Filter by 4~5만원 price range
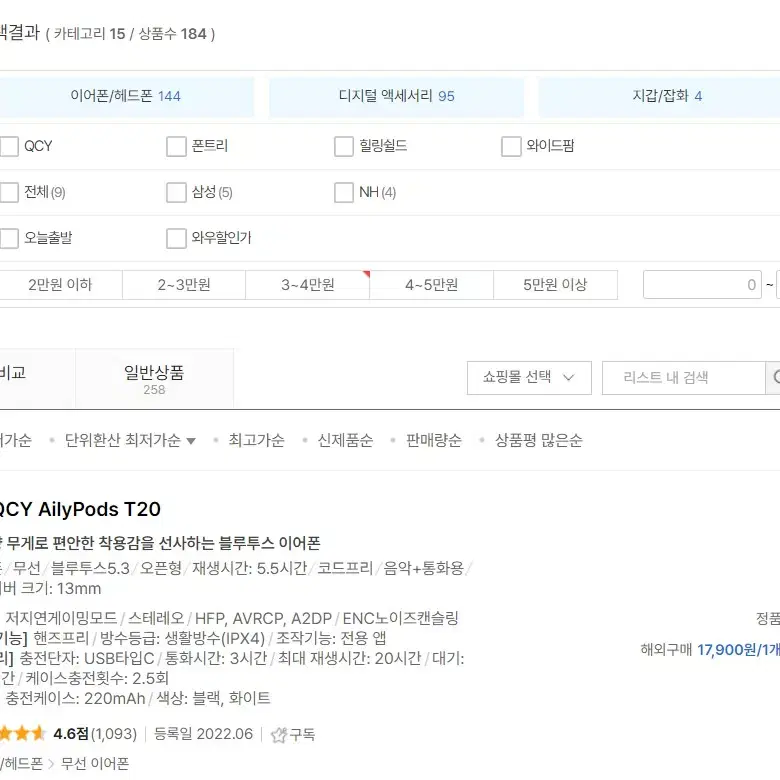 tap(431, 285)
